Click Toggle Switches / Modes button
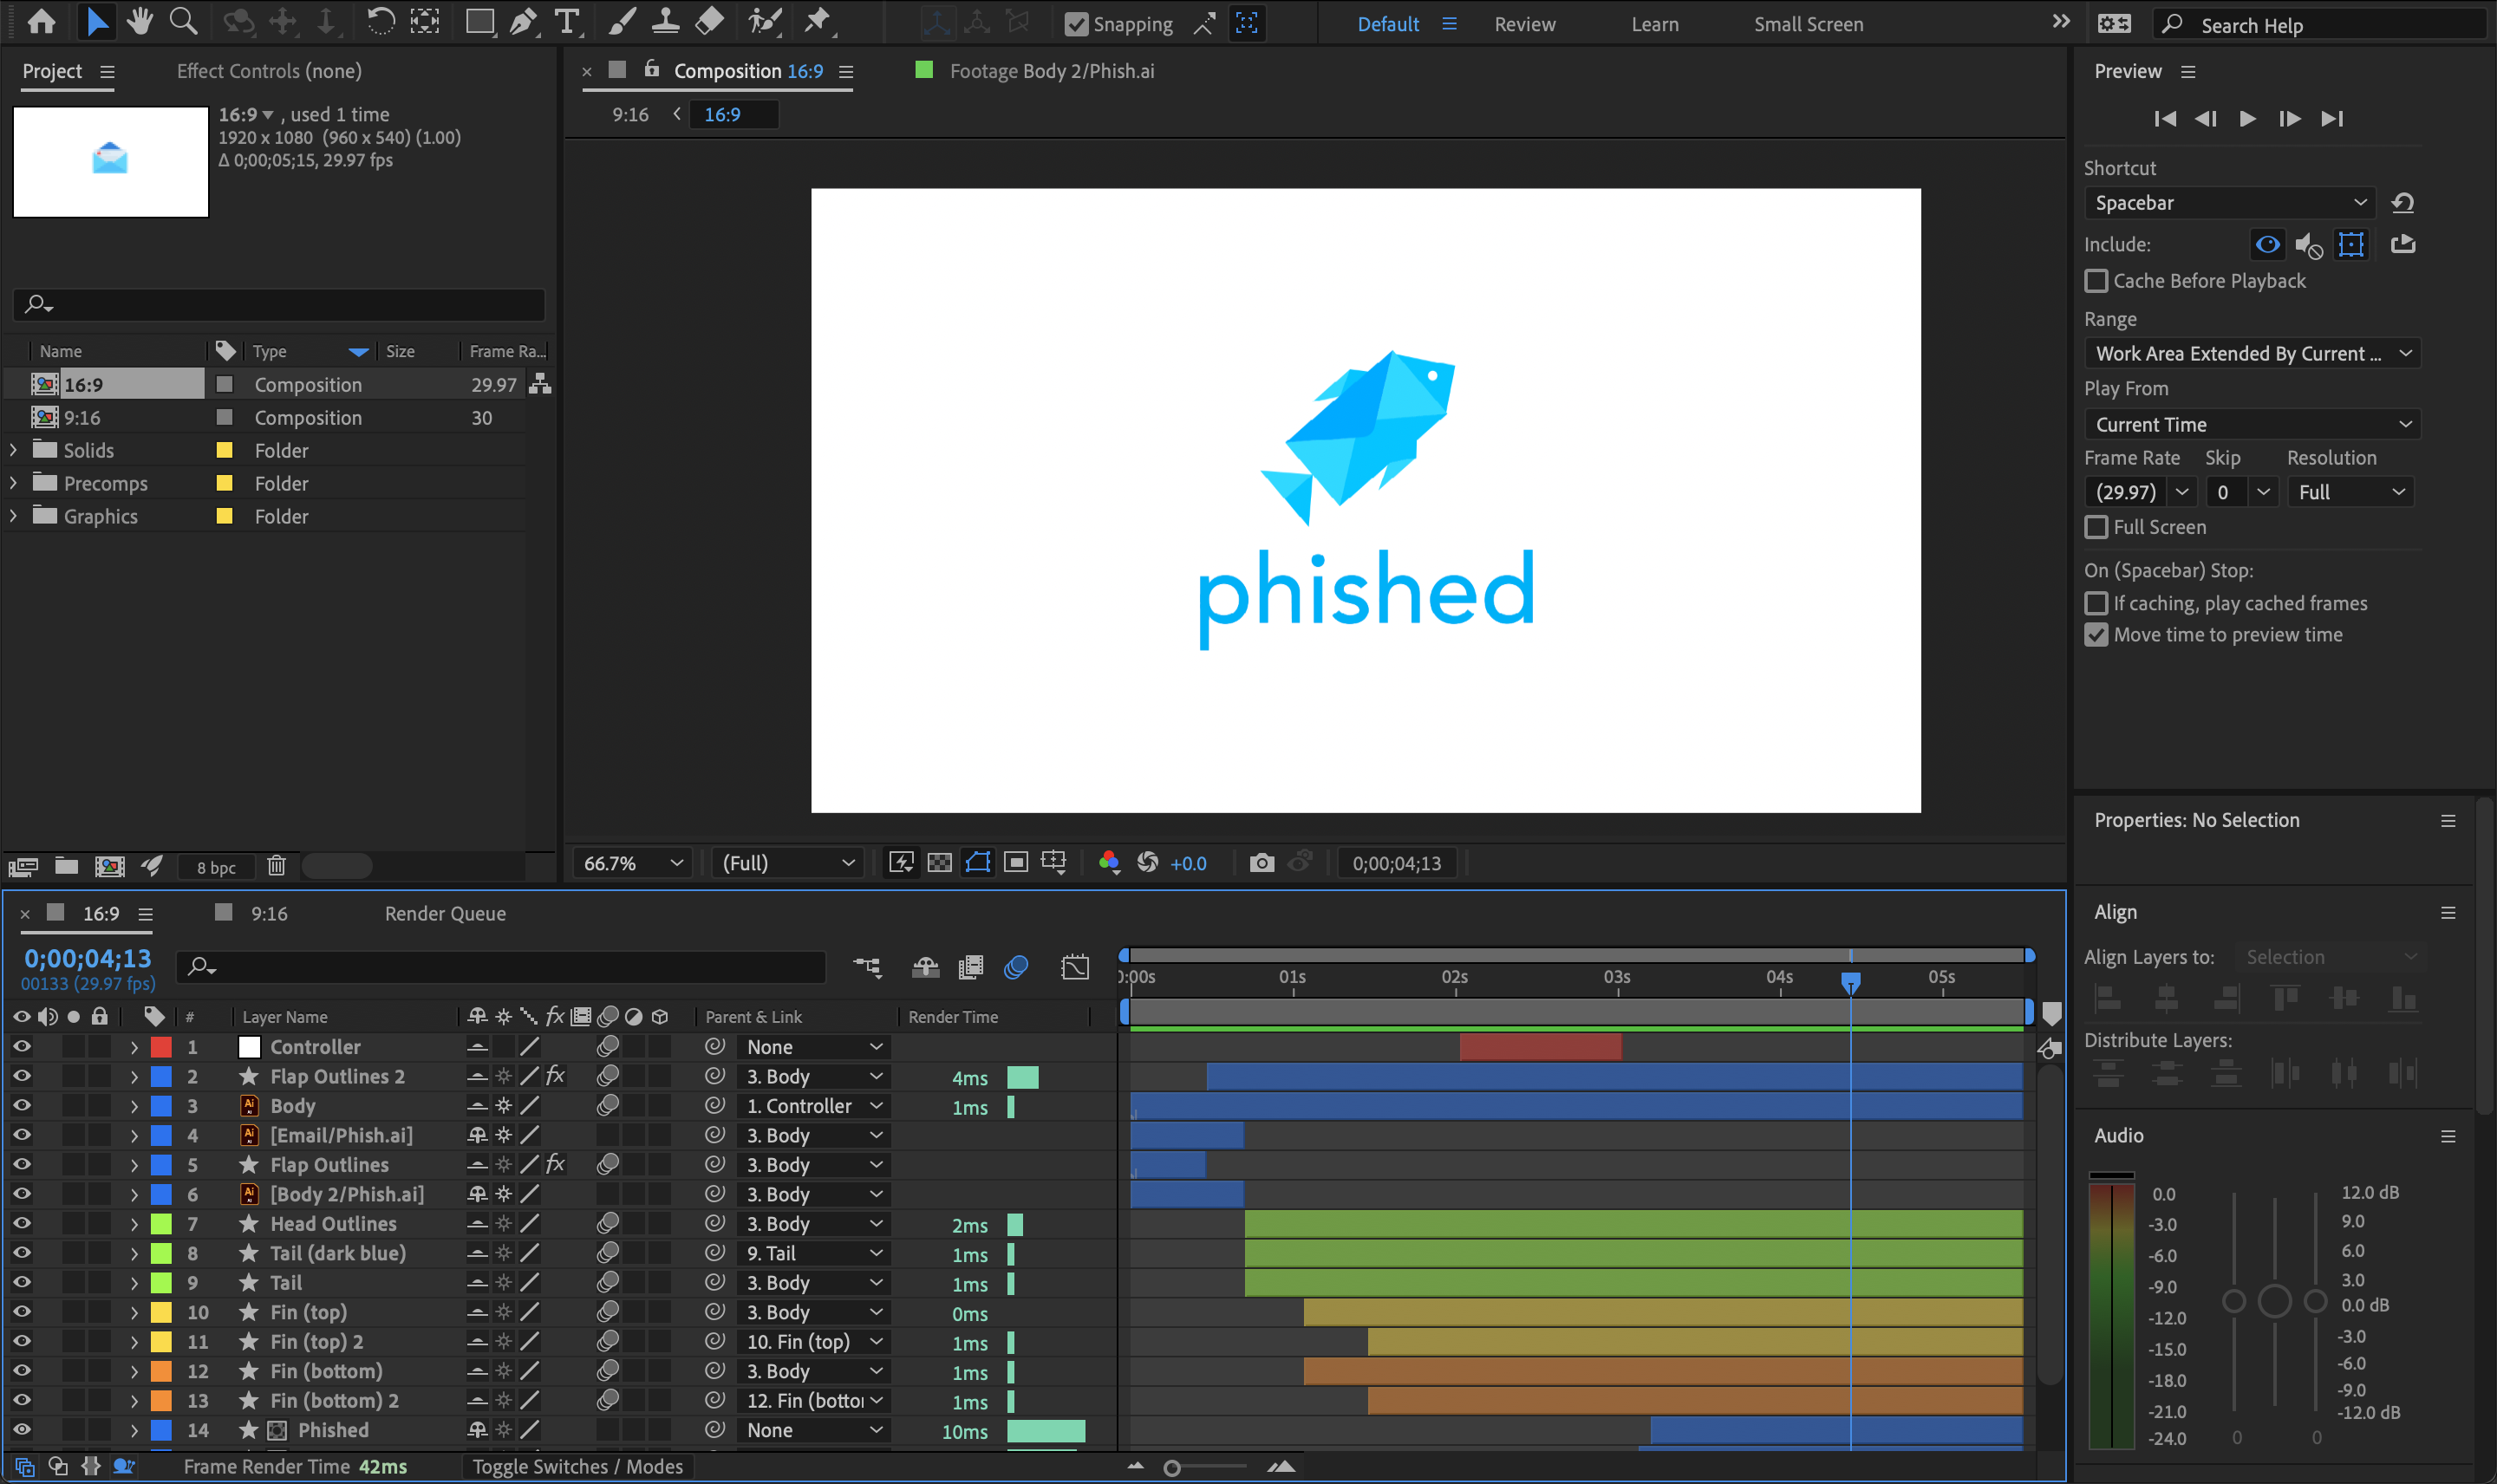This screenshot has width=2497, height=1484. tap(577, 1466)
